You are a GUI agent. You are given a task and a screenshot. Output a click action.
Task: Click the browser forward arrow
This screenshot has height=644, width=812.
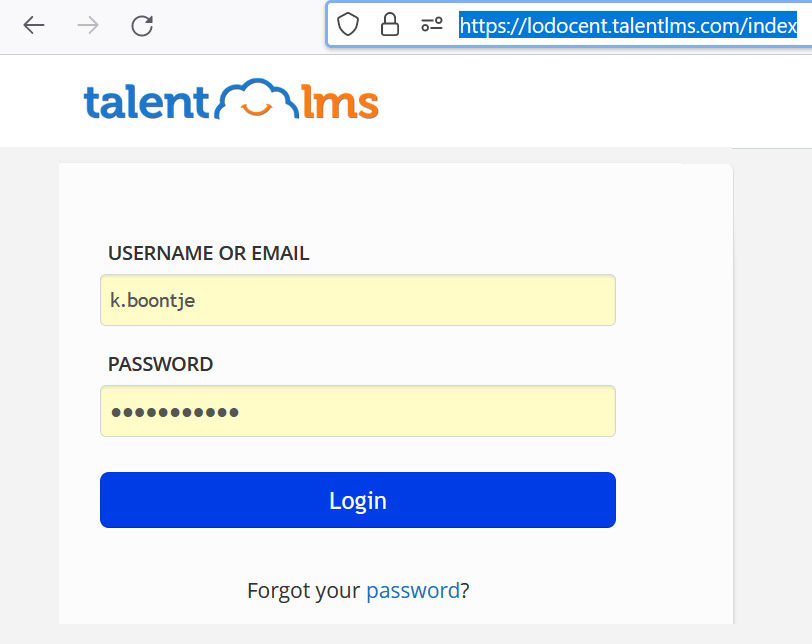(88, 26)
